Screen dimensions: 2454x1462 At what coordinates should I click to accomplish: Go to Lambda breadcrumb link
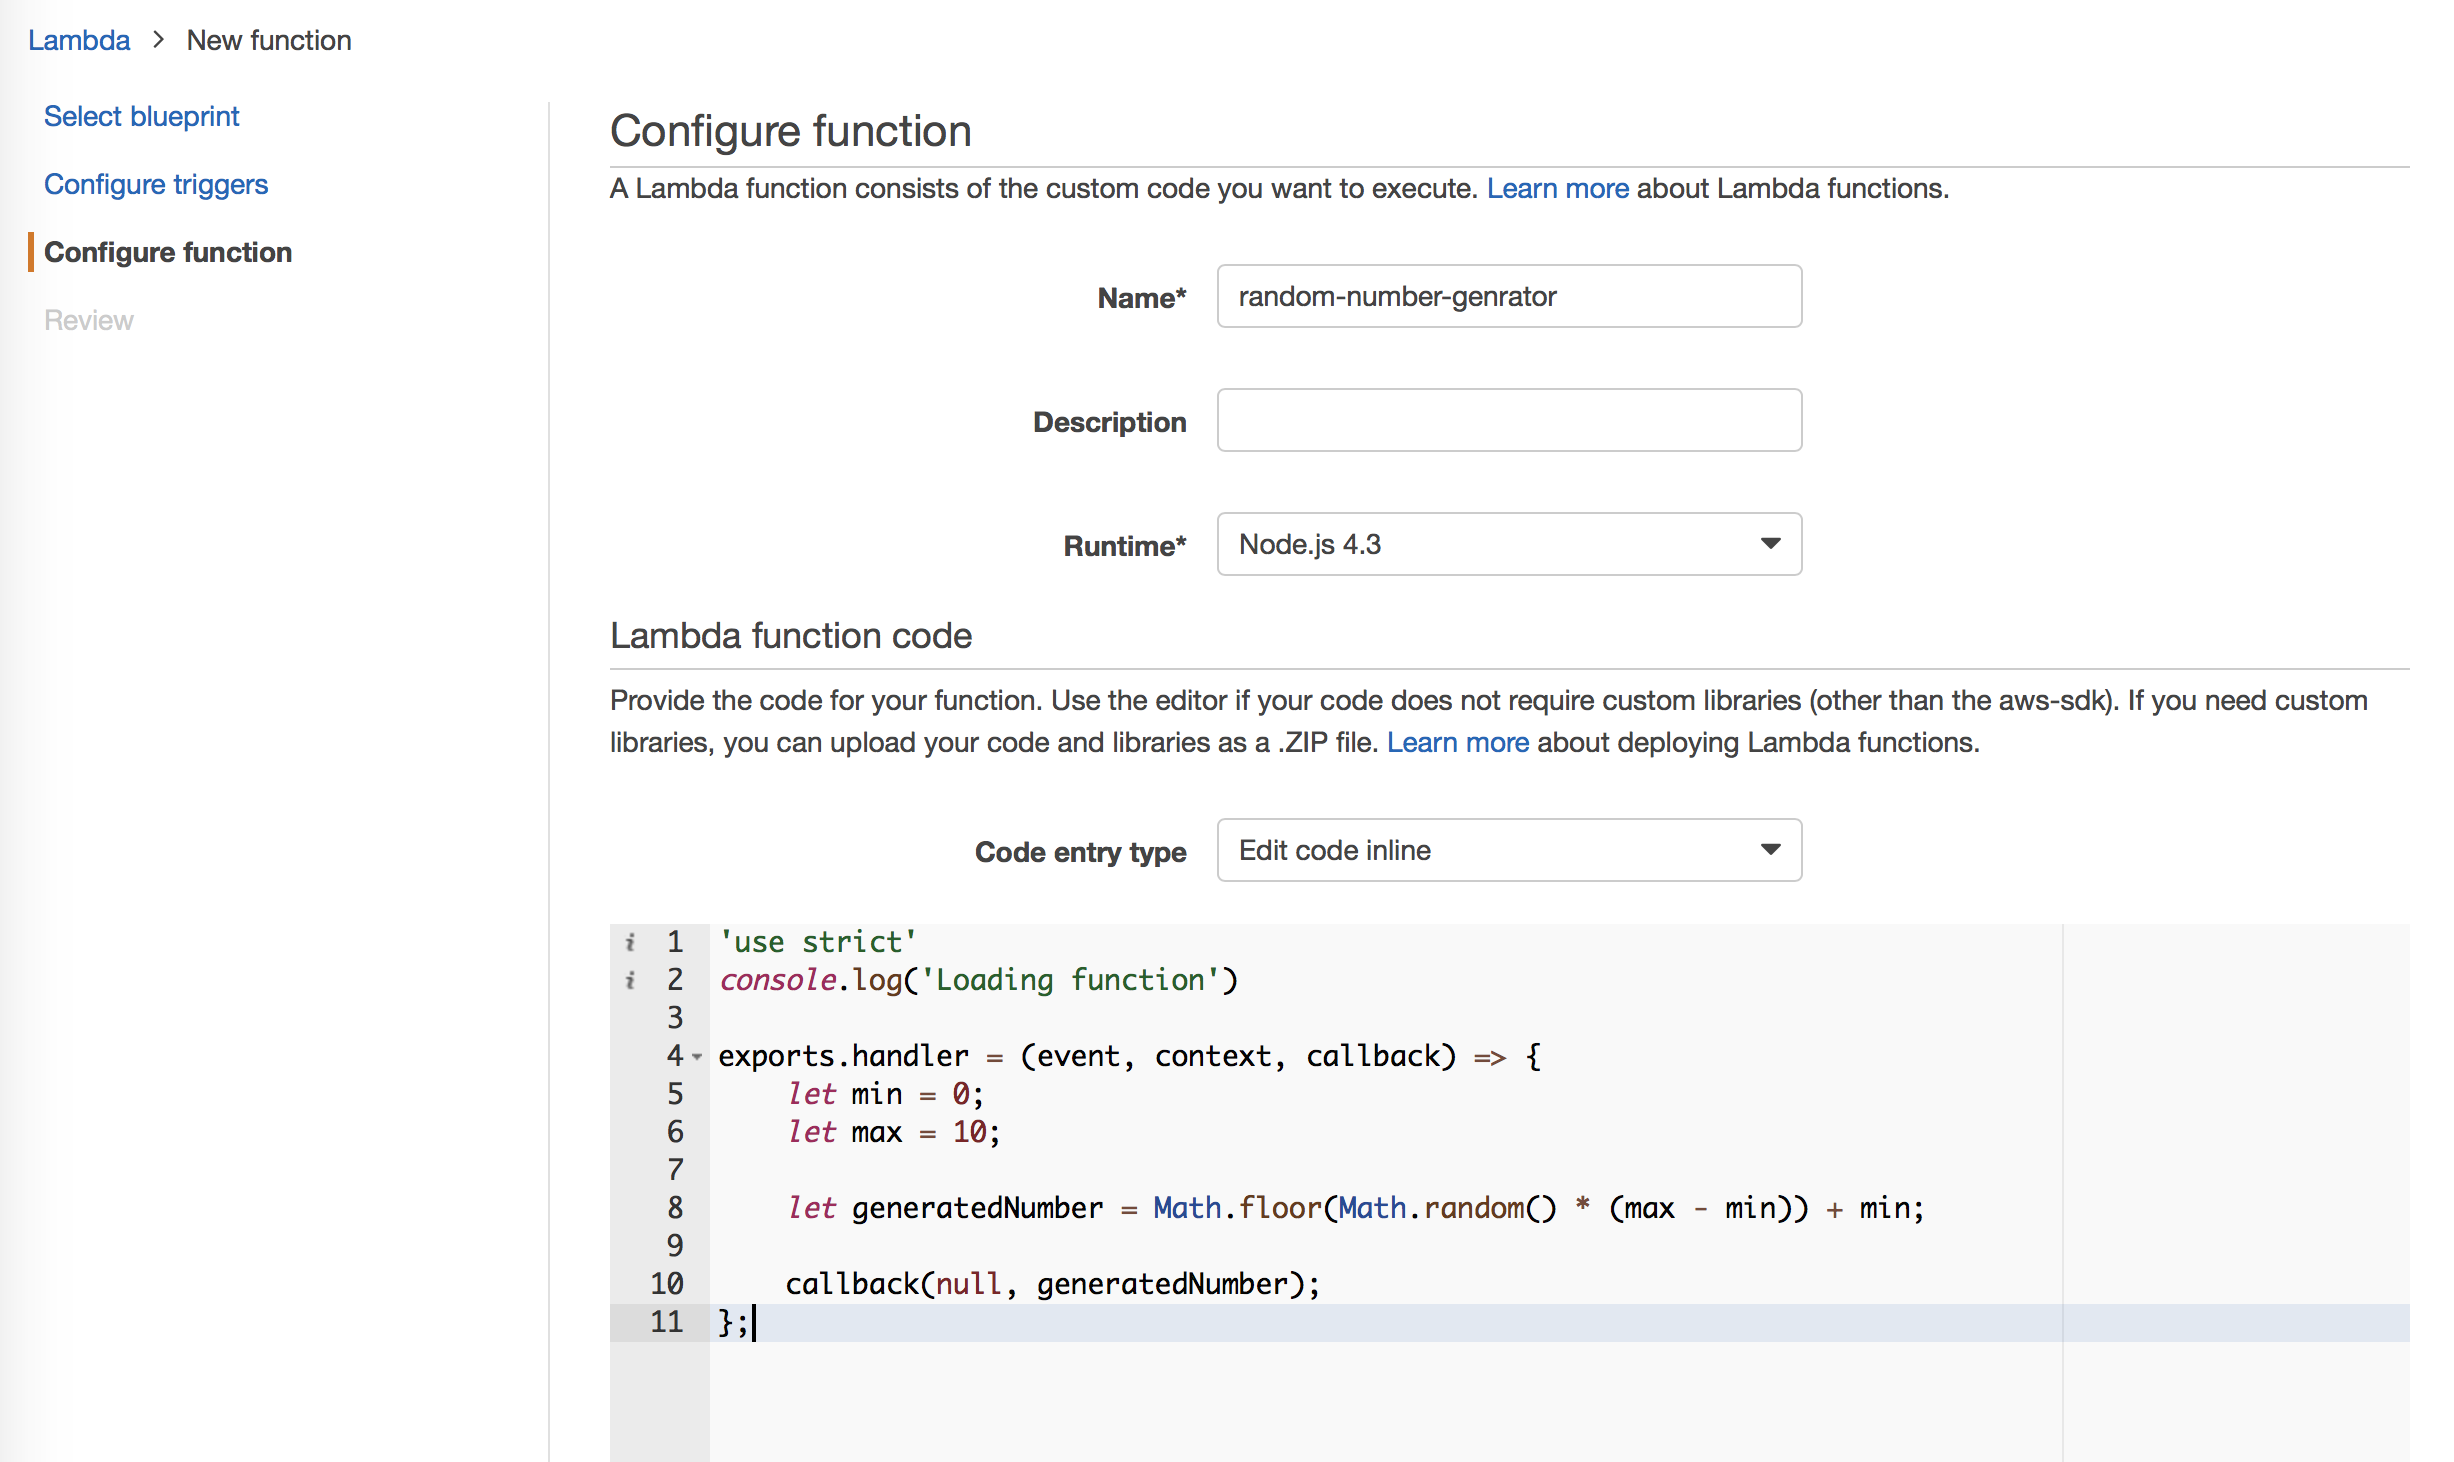pos(79,40)
